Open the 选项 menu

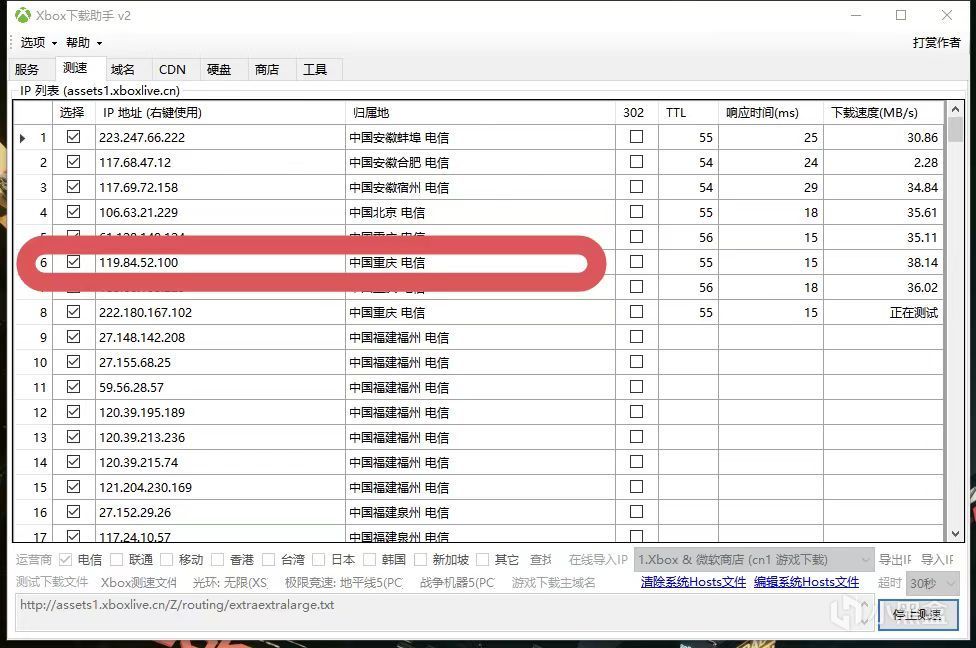click(39, 42)
